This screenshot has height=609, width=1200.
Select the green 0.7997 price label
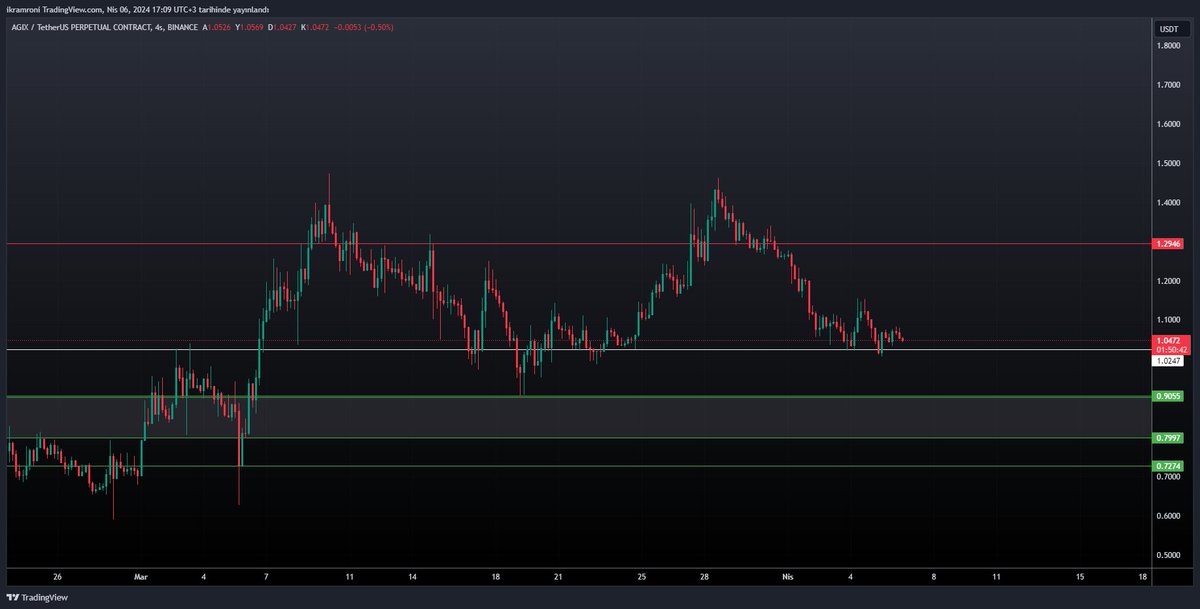click(x=1169, y=438)
